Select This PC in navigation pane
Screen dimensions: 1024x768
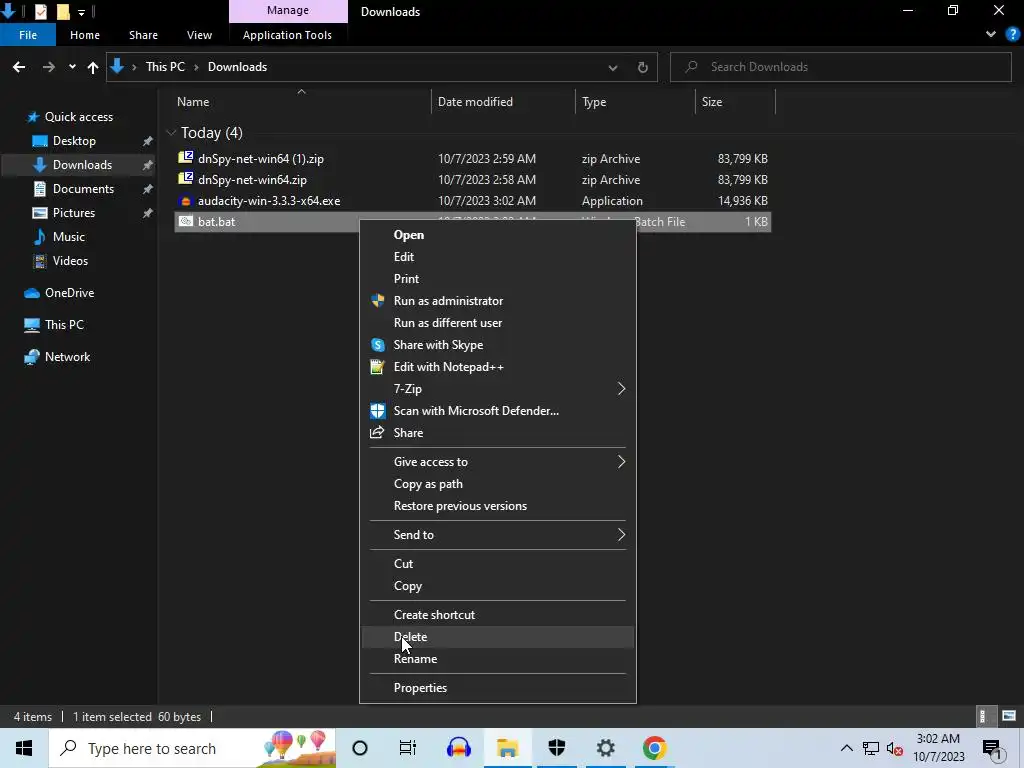pyautogui.click(x=64, y=325)
